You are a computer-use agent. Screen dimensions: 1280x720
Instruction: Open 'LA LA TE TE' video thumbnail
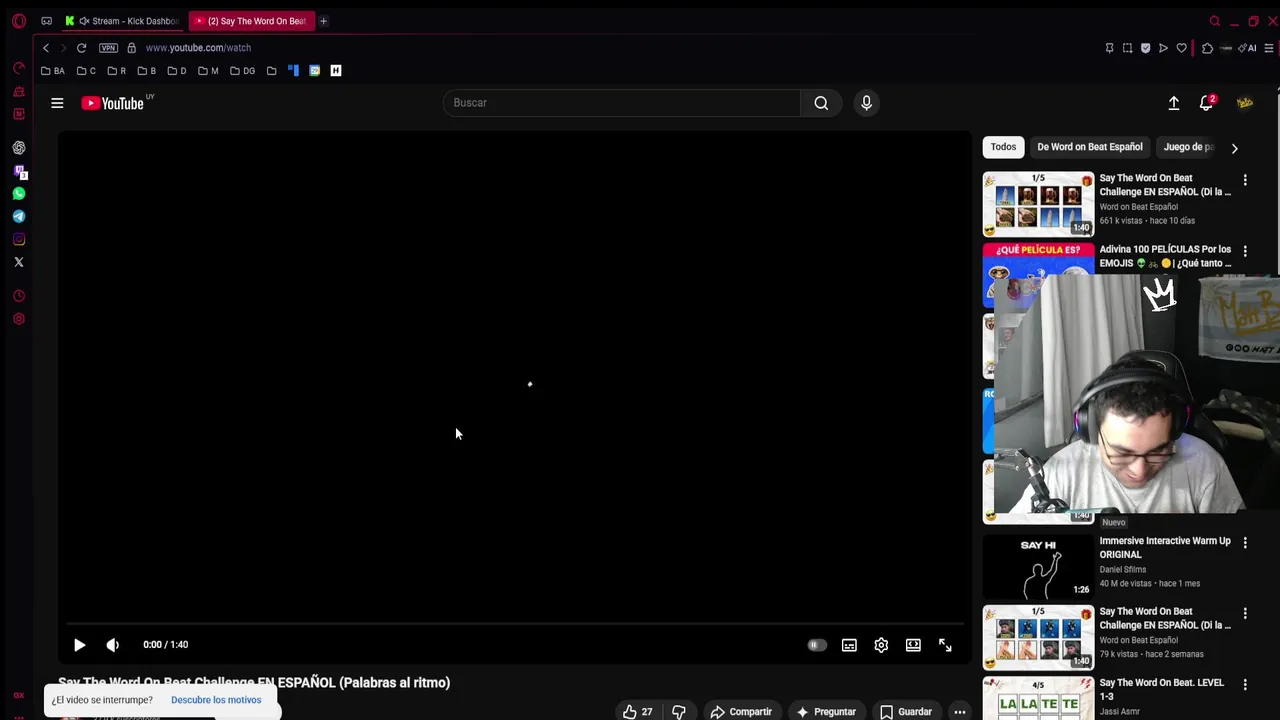[1038, 699]
